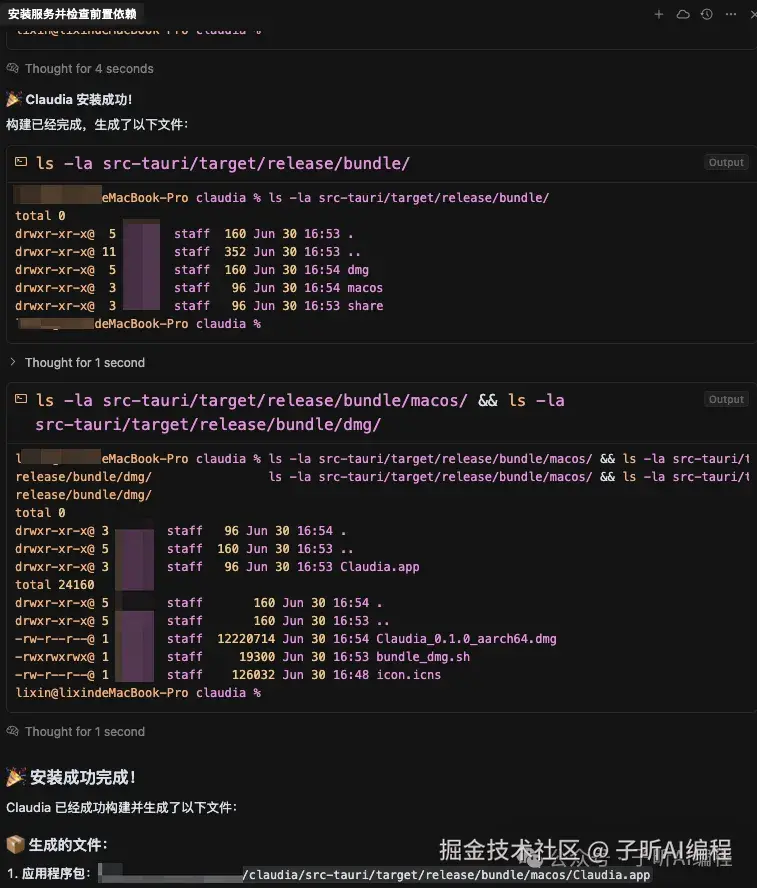Click the plus icon to start new chat
This screenshot has width=757, height=888.
[658, 14]
